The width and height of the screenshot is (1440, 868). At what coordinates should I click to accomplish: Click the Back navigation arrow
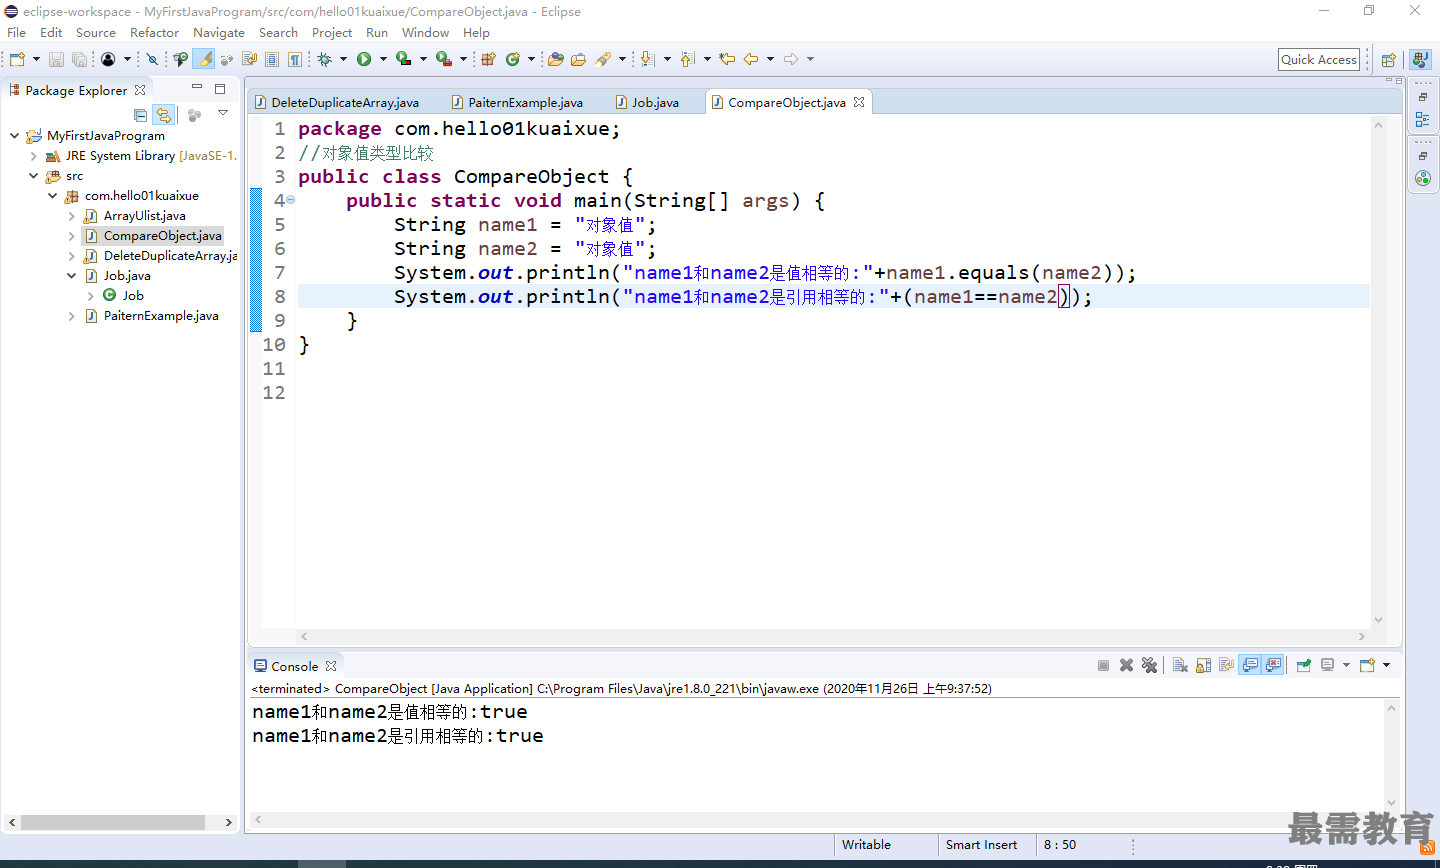(751, 60)
